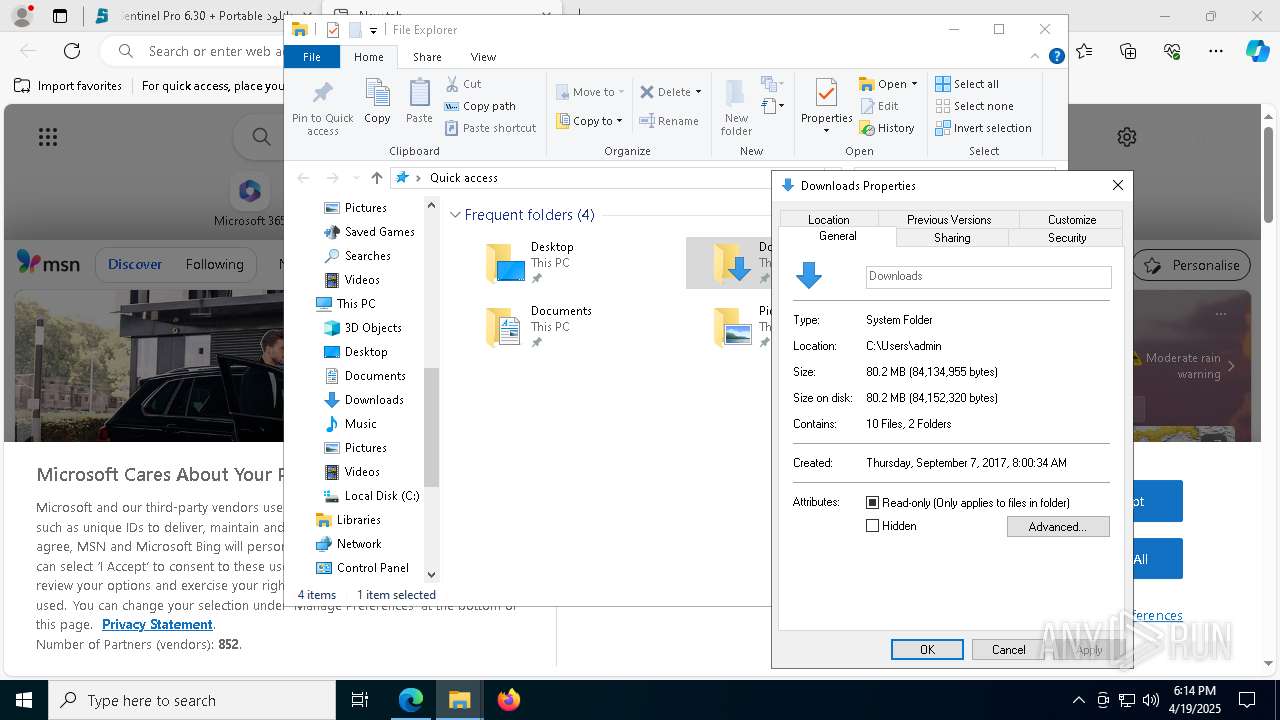This screenshot has height=720, width=1280.
Task: Select Music in navigation tree
Action: point(350,424)
